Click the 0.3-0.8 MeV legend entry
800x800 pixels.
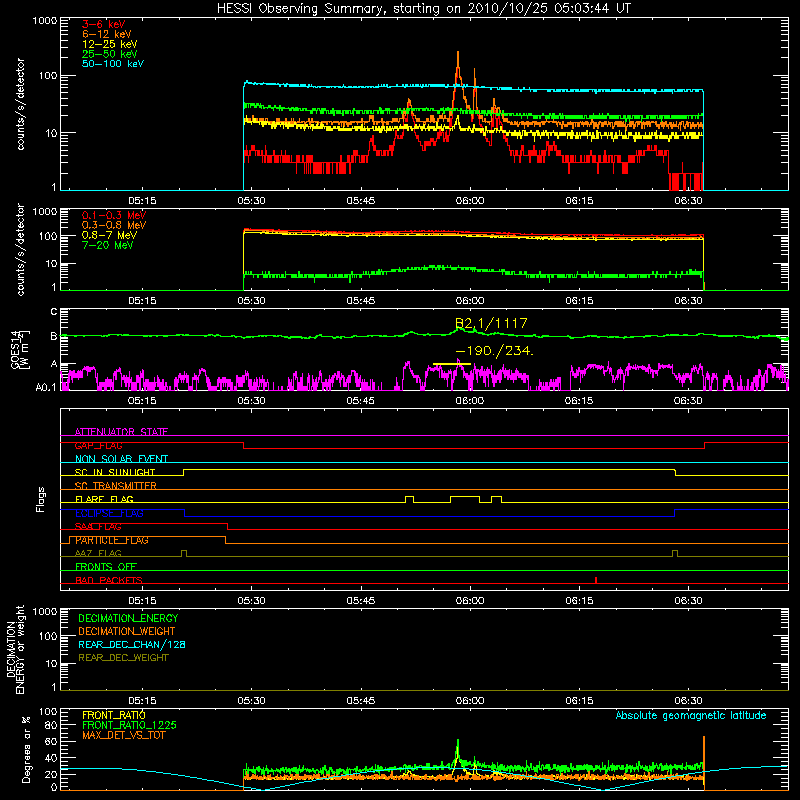click(x=114, y=225)
